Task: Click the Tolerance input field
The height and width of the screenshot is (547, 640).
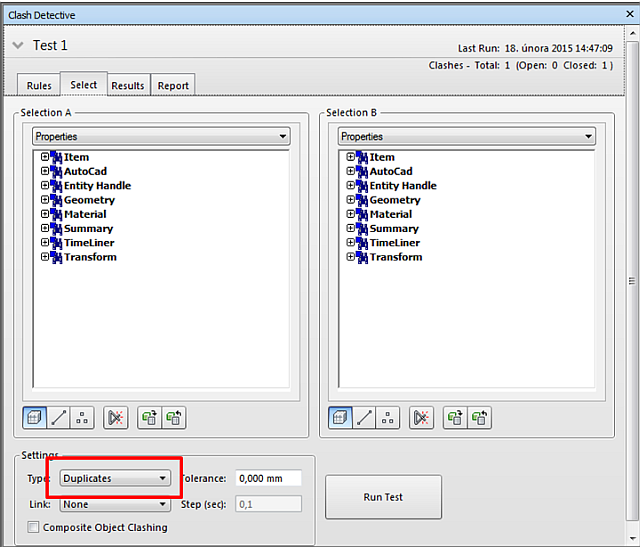Action: [268, 478]
